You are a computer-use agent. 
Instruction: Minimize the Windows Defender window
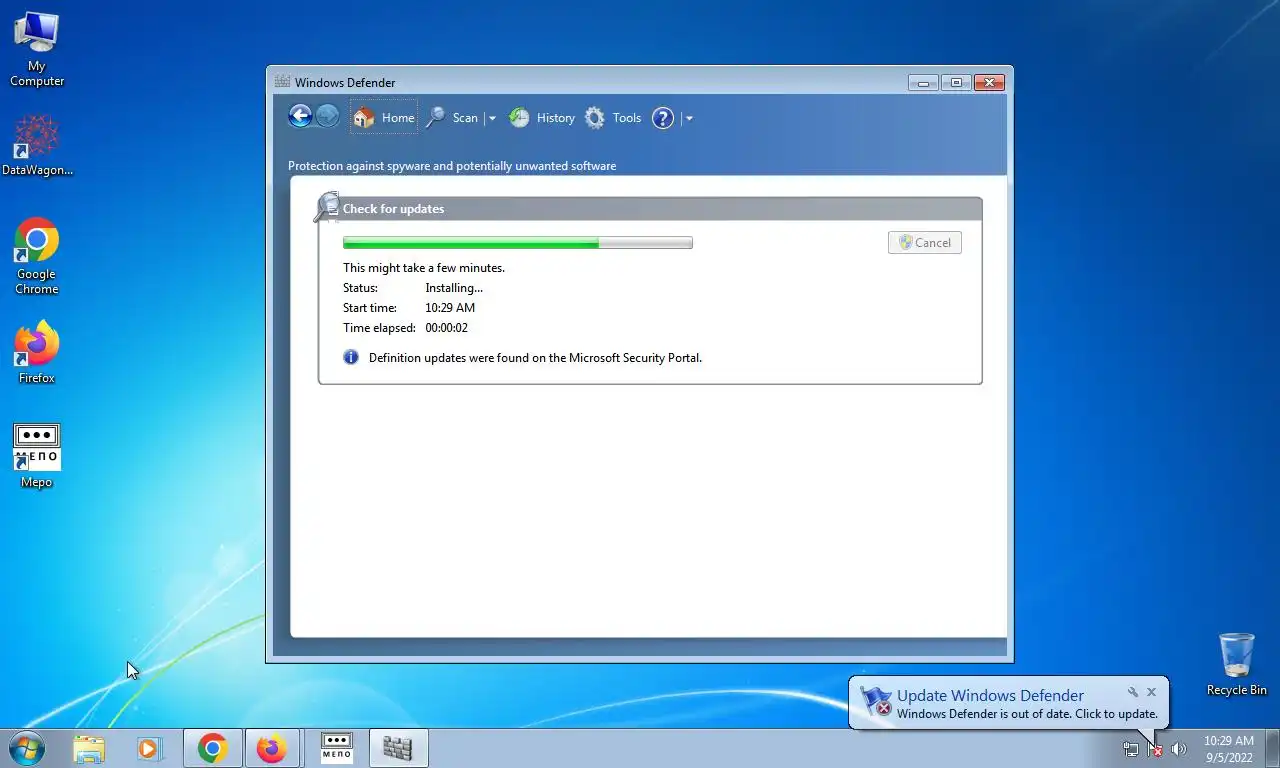(922, 83)
